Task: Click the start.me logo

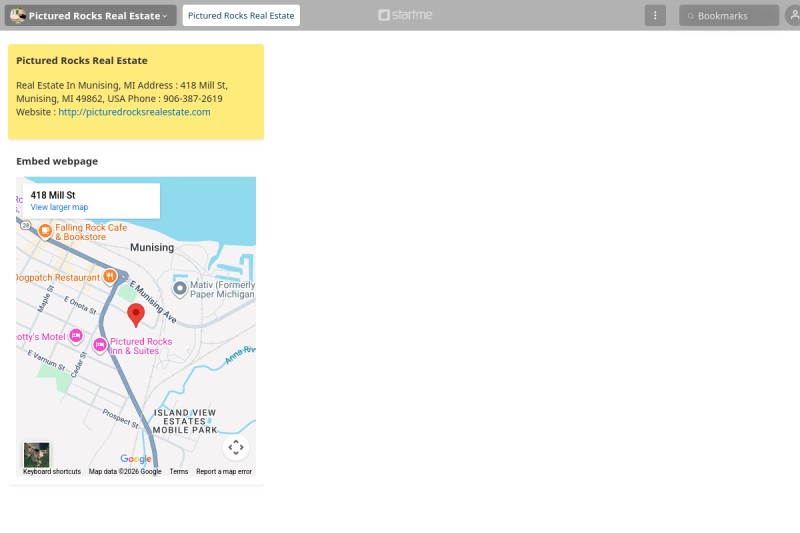Action: coord(405,15)
